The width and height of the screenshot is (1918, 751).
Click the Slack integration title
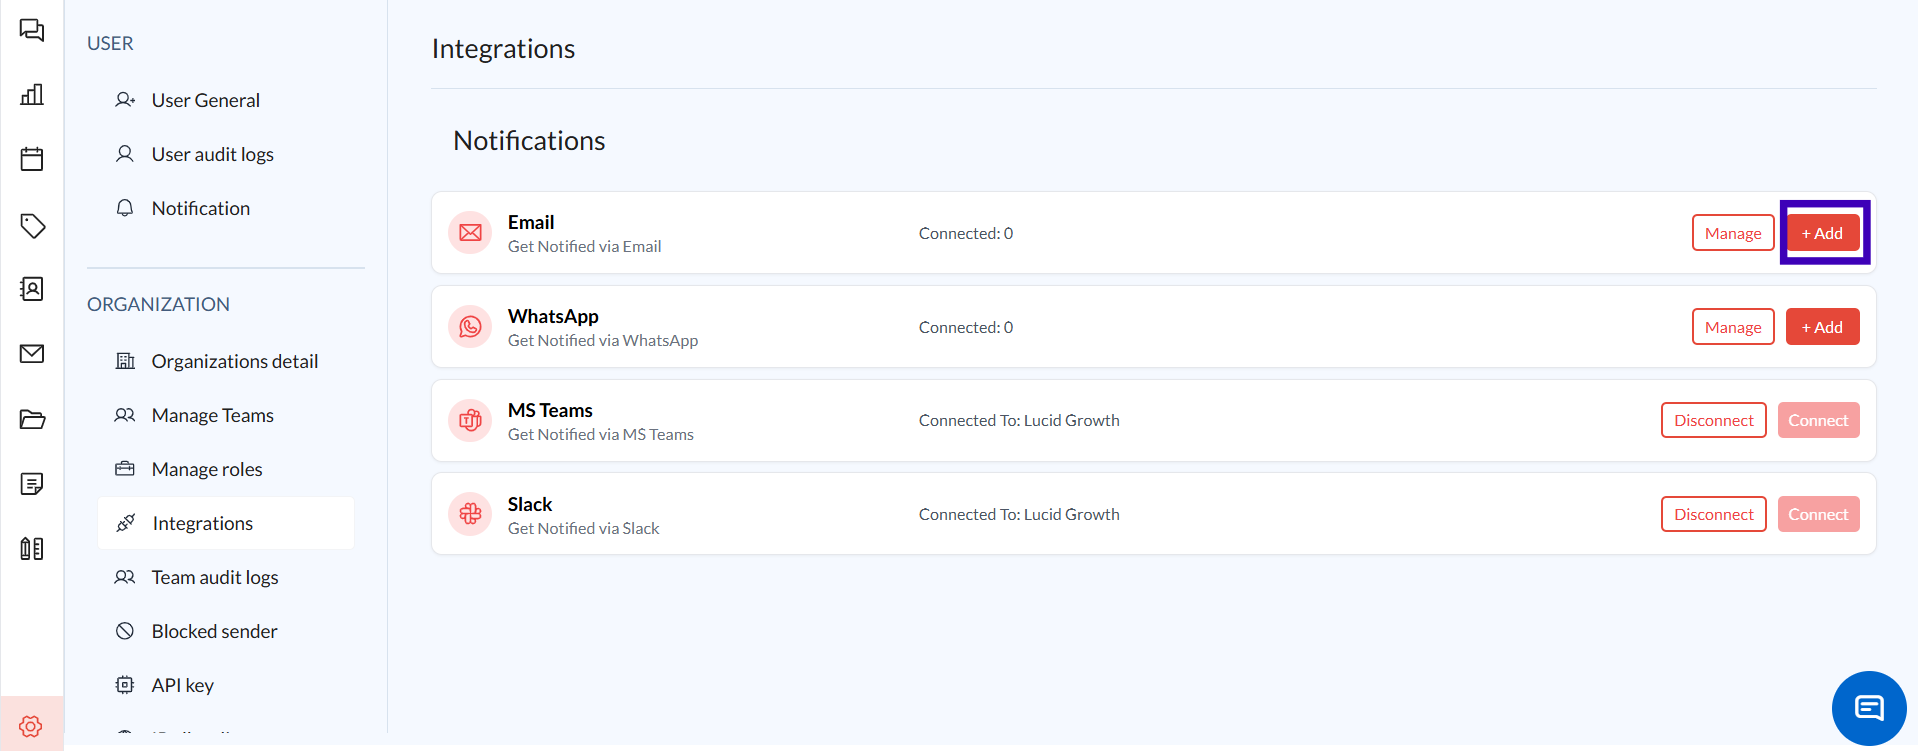point(530,504)
